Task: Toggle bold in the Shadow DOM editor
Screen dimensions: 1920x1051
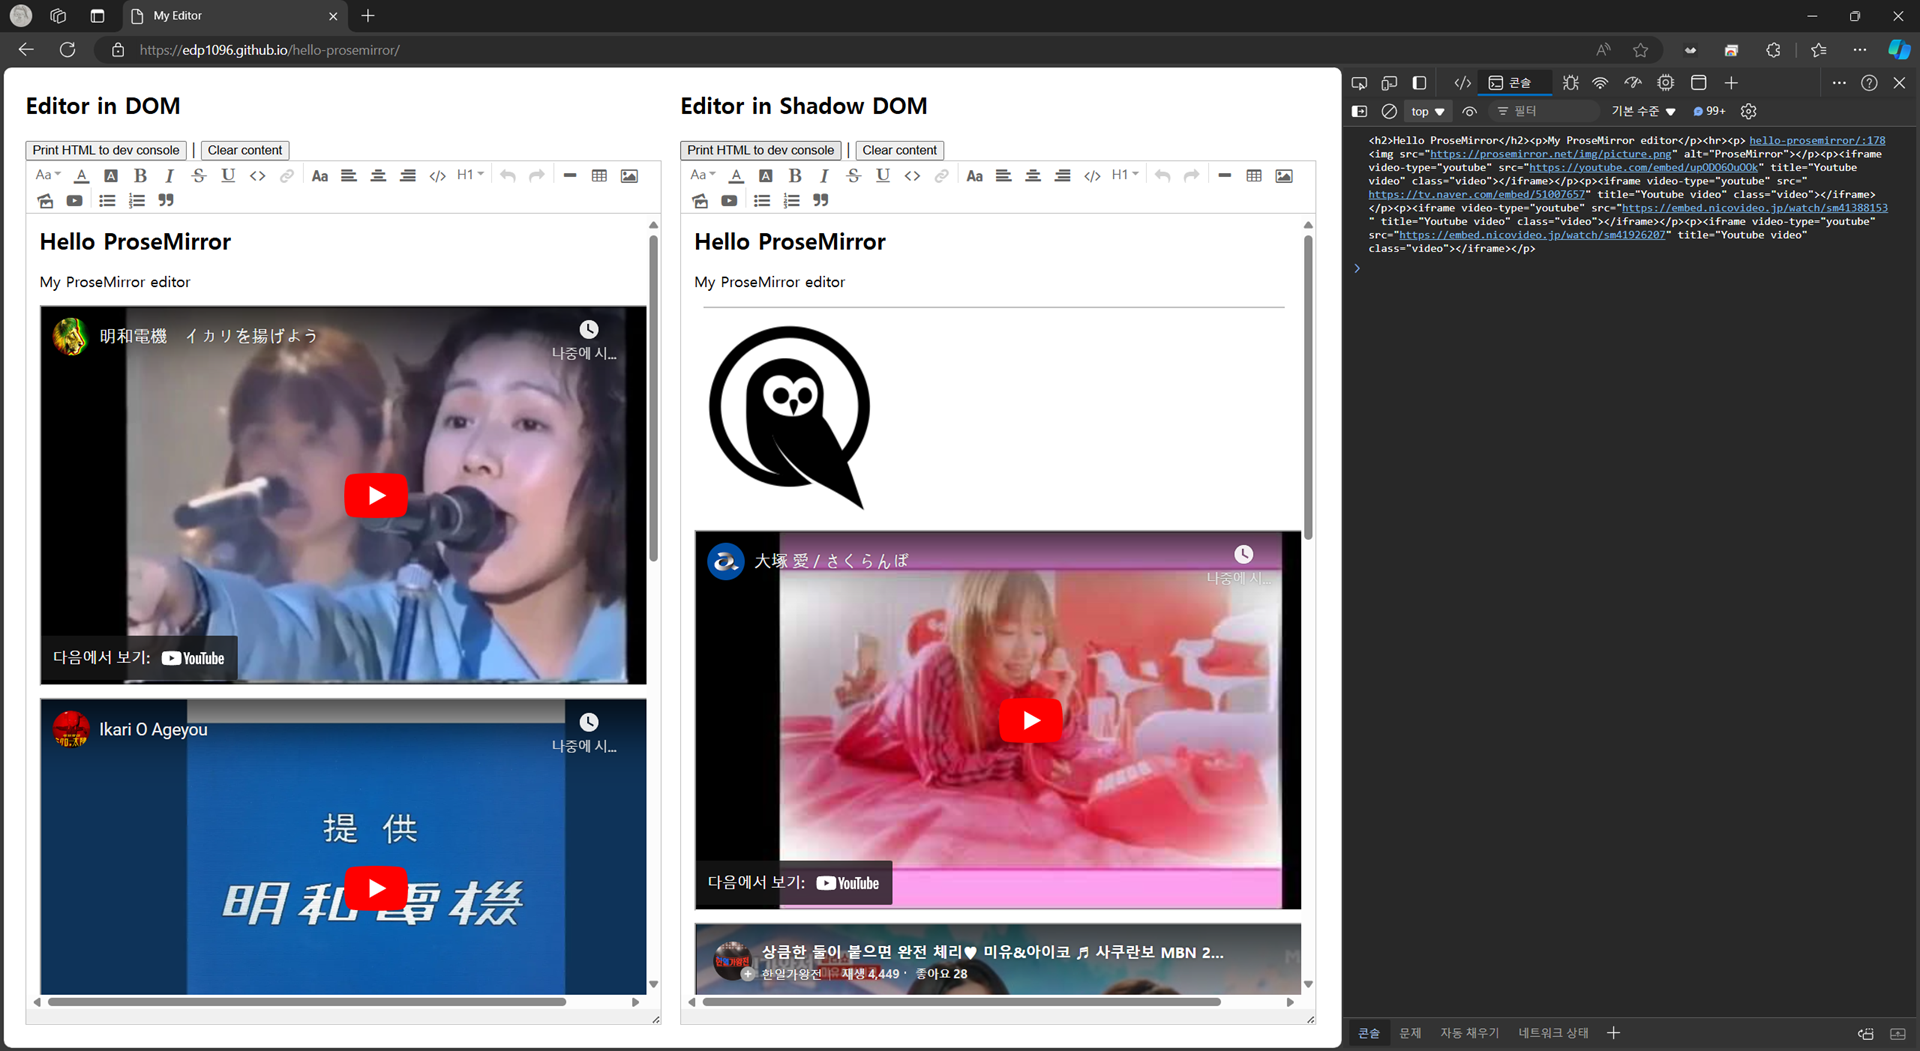Action: point(795,176)
